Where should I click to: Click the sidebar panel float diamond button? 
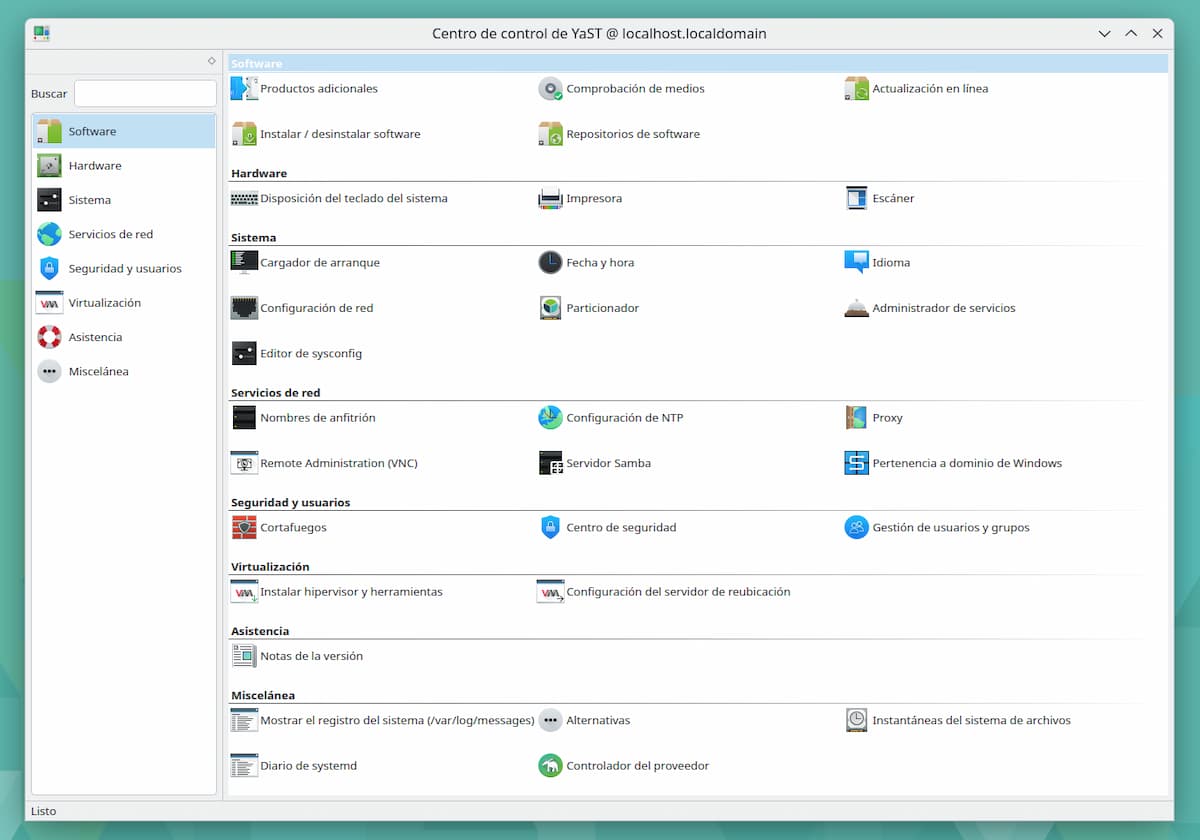(x=211, y=61)
